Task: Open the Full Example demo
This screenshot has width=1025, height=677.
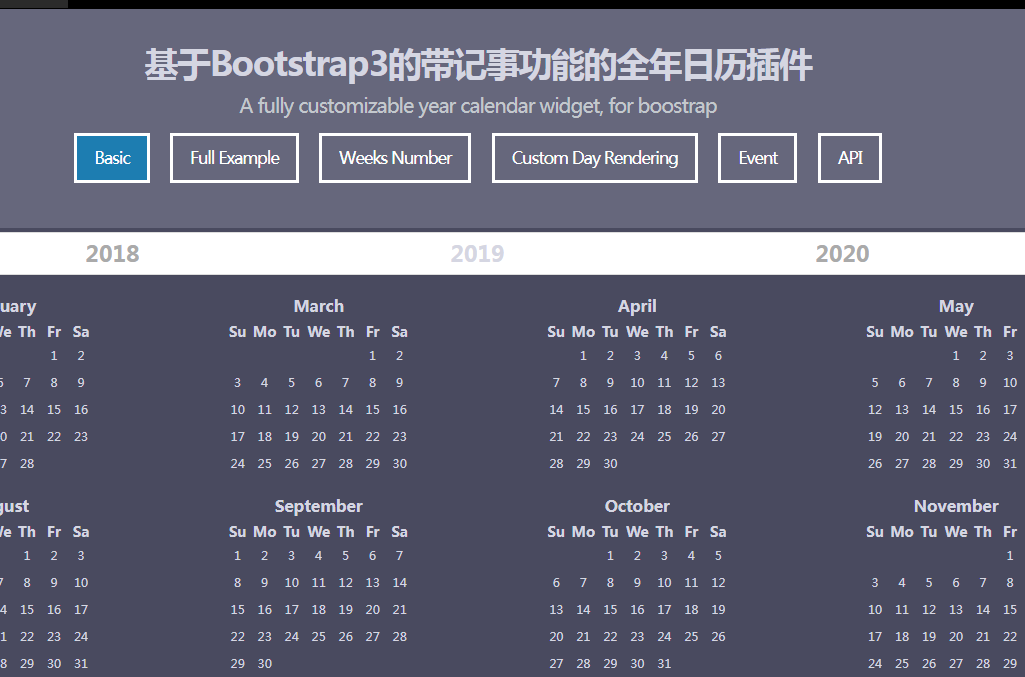Action: pyautogui.click(x=235, y=158)
